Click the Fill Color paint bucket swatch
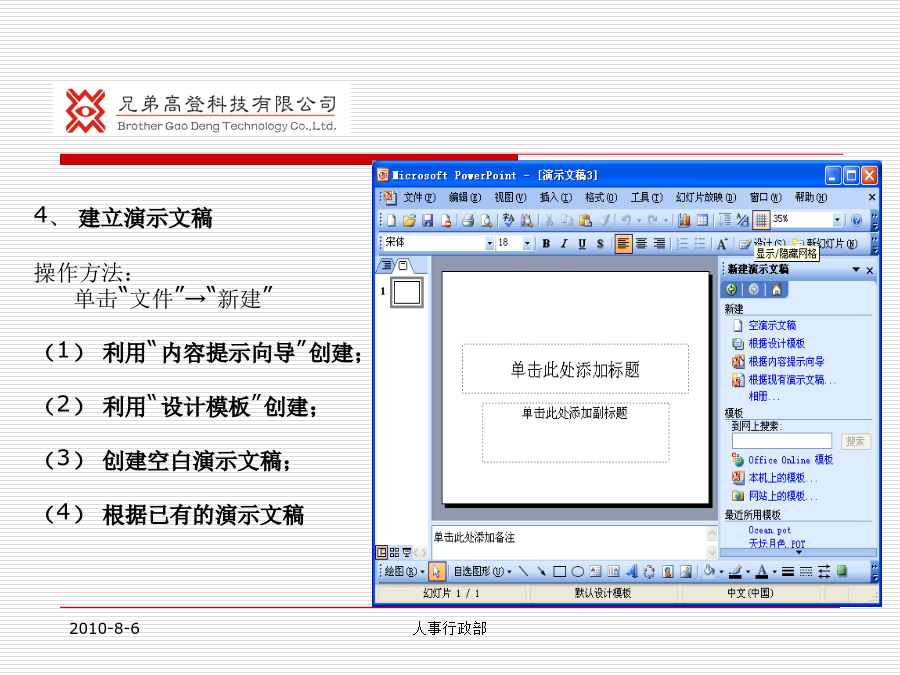This screenshot has height=675, width=900. coord(709,572)
